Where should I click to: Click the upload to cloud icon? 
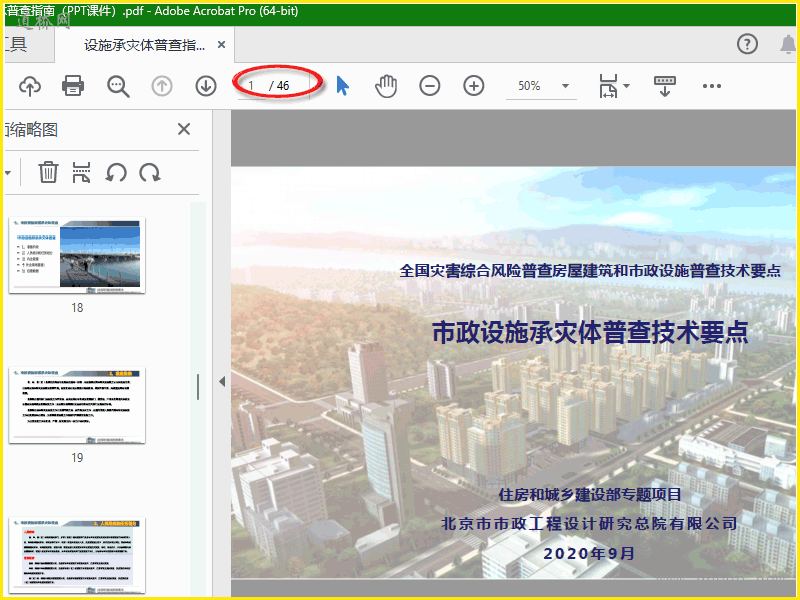(x=30, y=86)
